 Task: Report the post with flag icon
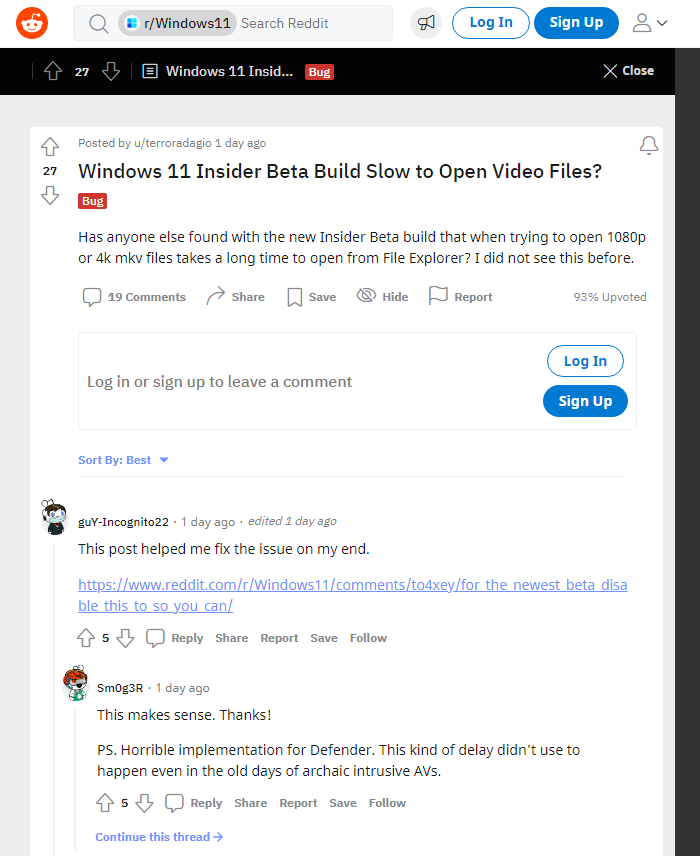coord(460,297)
